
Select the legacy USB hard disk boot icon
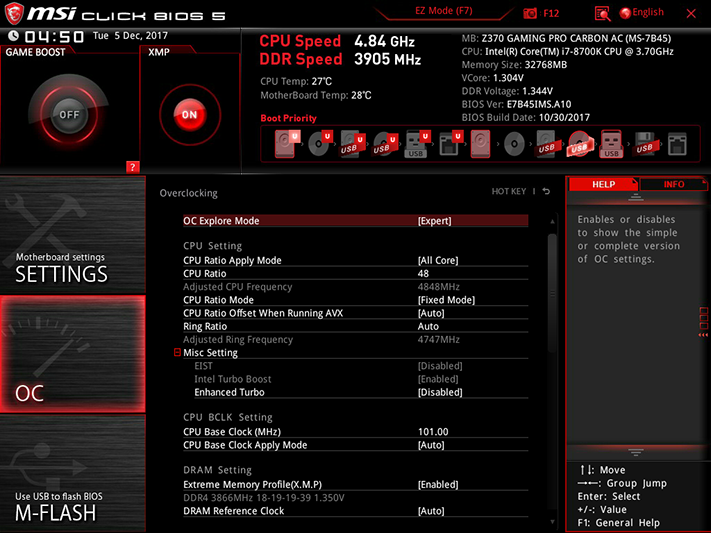point(546,144)
